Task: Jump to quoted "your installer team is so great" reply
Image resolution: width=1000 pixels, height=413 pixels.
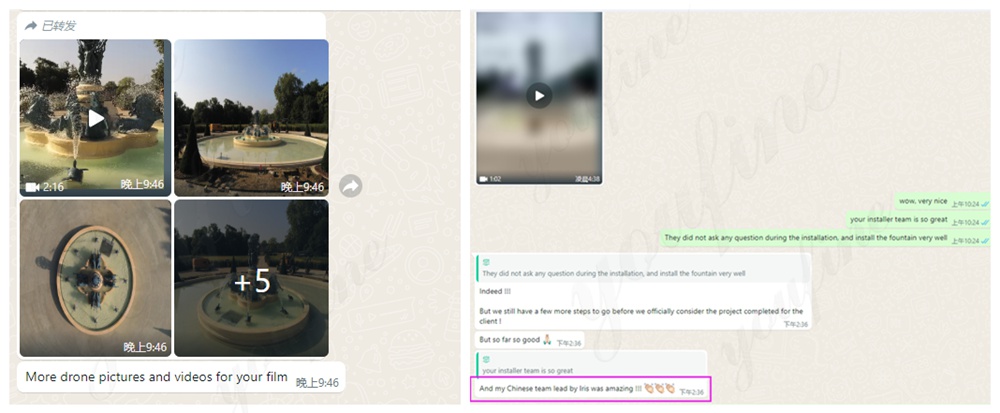Action: coord(591,366)
